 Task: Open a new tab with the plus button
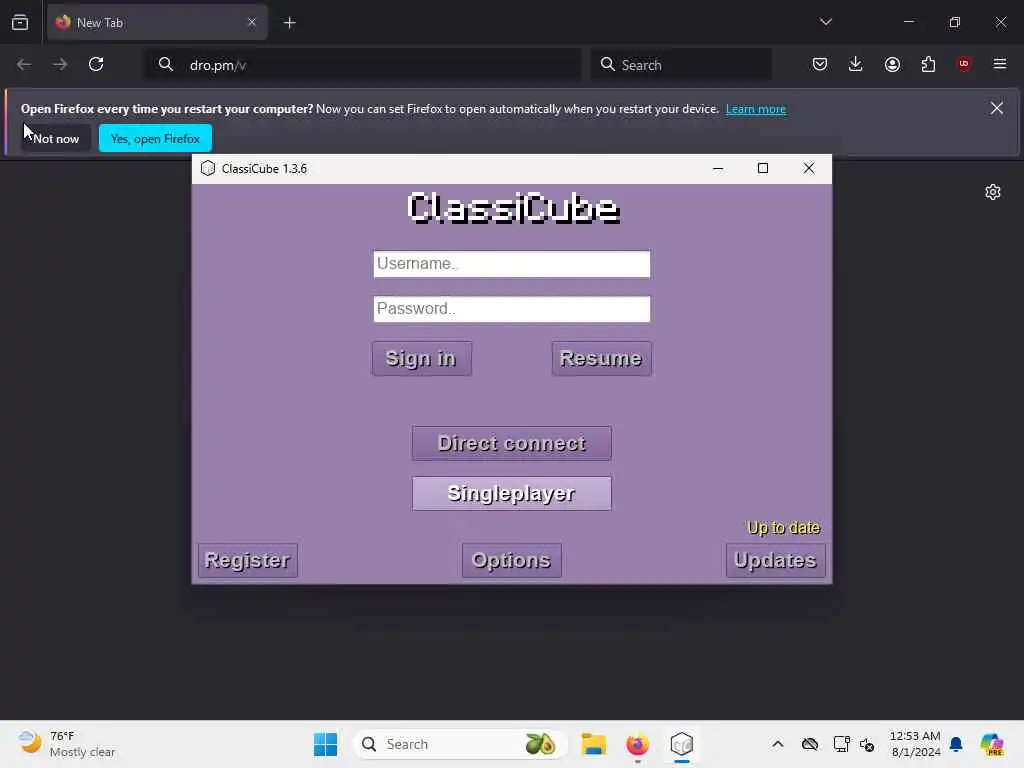[289, 23]
